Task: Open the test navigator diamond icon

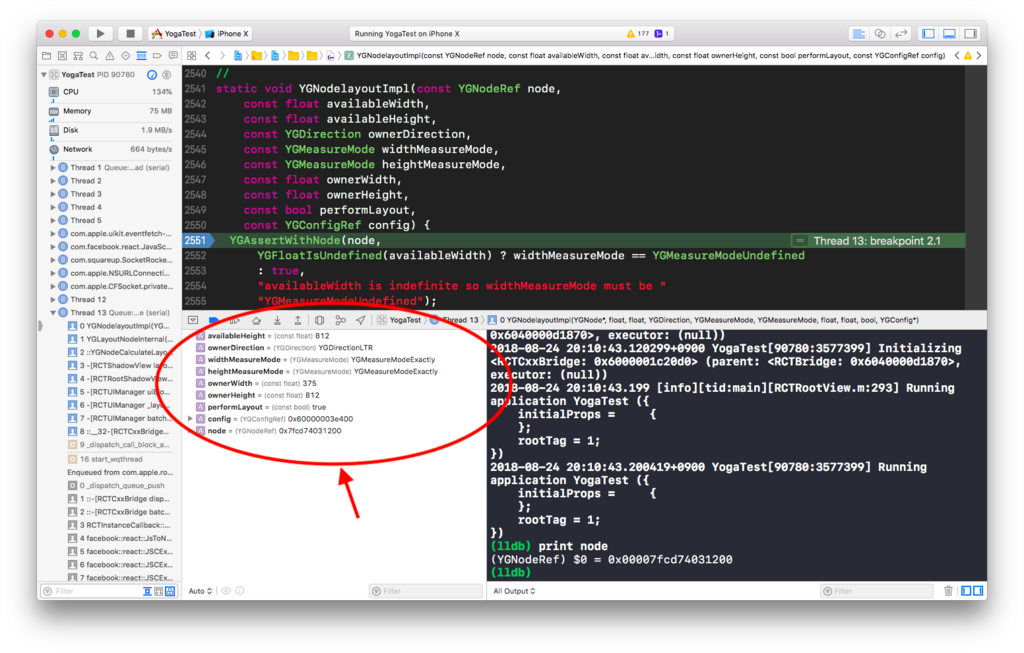Action: pyautogui.click(x=125, y=56)
